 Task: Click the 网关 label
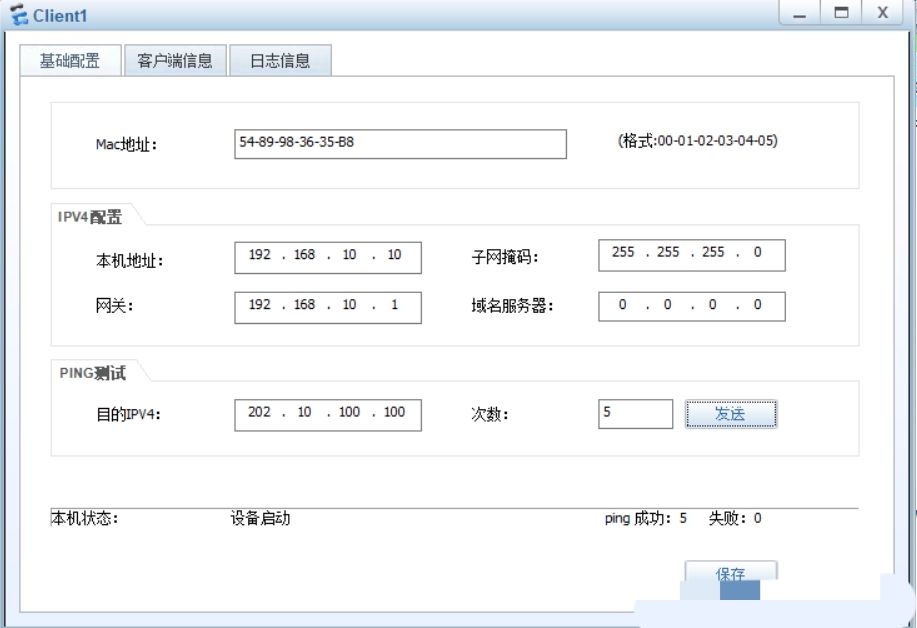point(114,305)
